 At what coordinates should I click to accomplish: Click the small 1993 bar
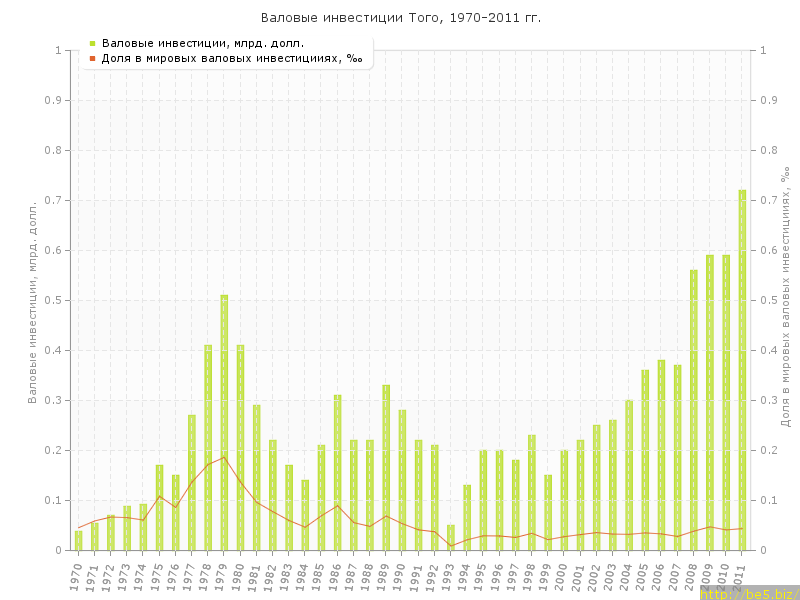(x=450, y=538)
